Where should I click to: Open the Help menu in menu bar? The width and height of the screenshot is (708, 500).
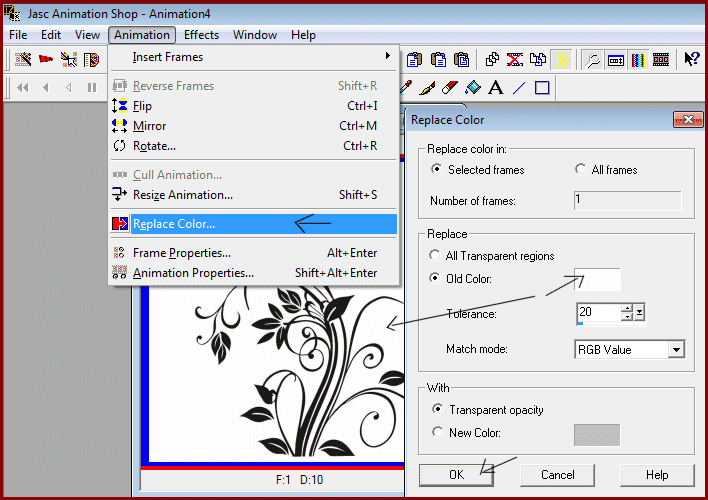tap(303, 35)
